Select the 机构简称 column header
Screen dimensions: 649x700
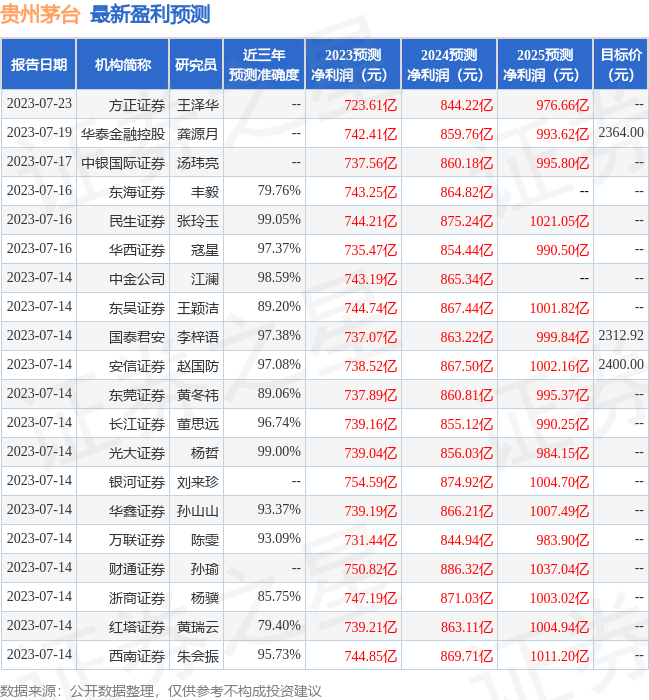tap(123, 65)
